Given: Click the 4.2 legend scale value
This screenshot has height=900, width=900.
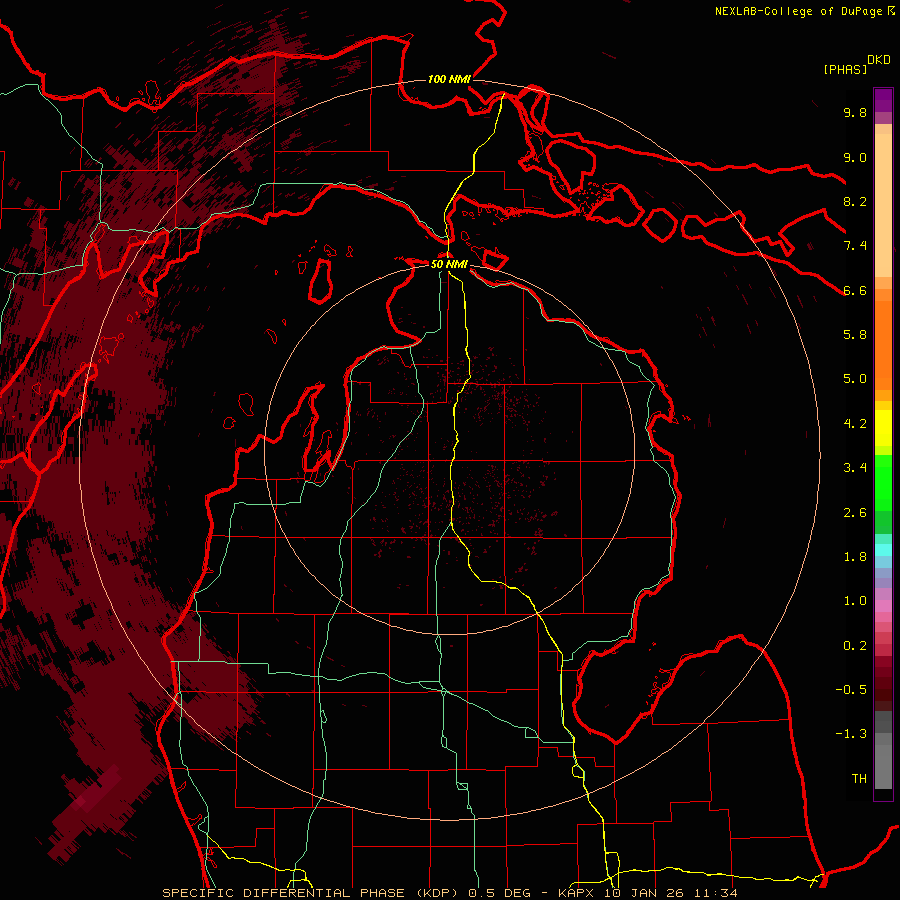Looking at the screenshot, I should [855, 424].
